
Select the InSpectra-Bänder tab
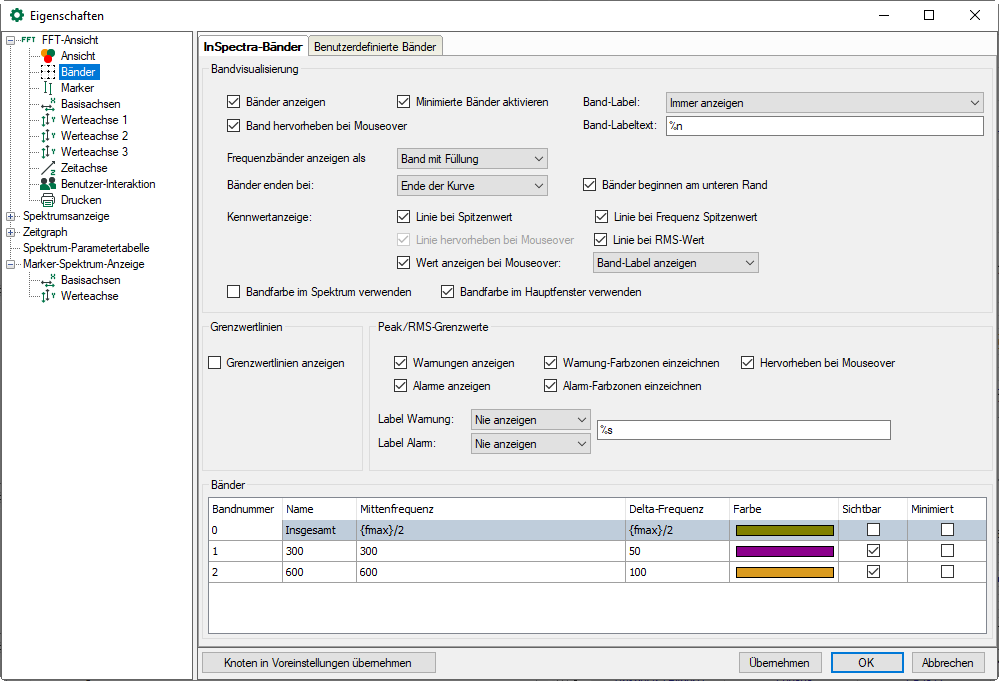(252, 46)
